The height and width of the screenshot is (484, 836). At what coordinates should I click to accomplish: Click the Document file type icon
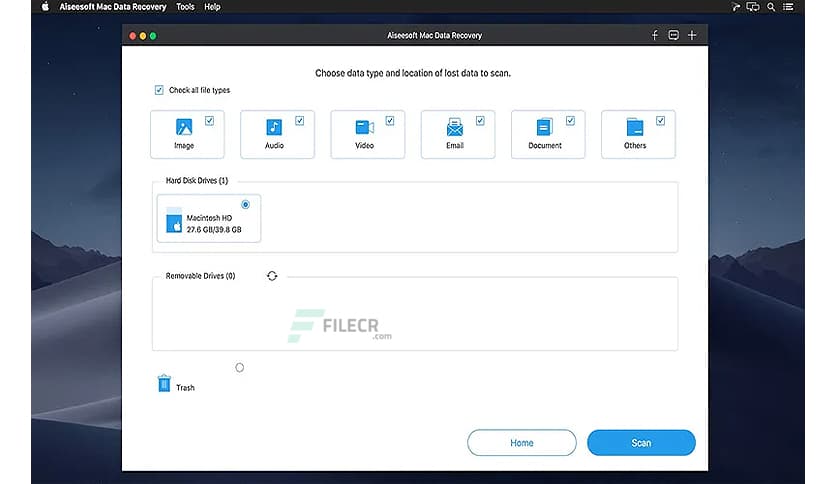pos(544,127)
